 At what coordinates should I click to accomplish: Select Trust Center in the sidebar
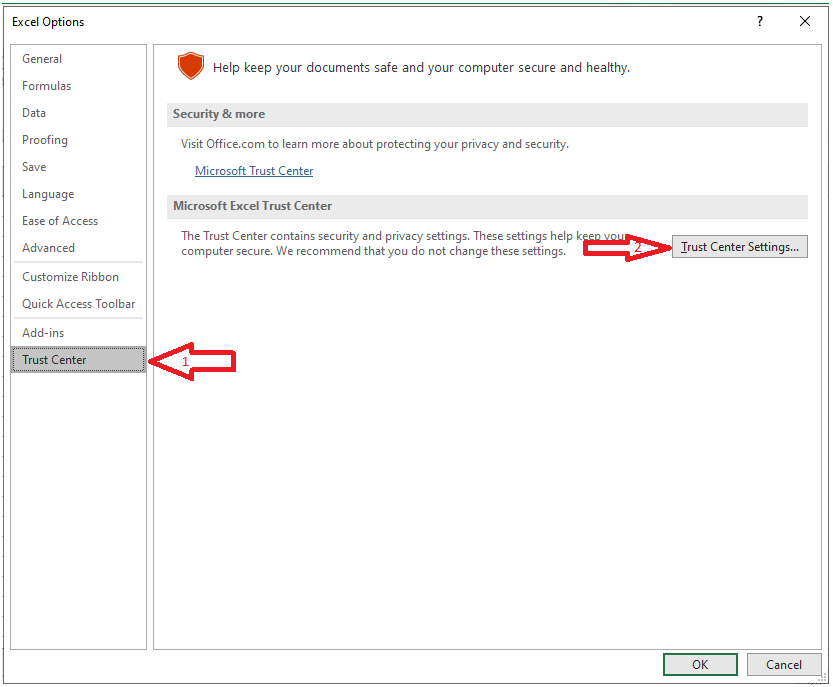point(55,360)
